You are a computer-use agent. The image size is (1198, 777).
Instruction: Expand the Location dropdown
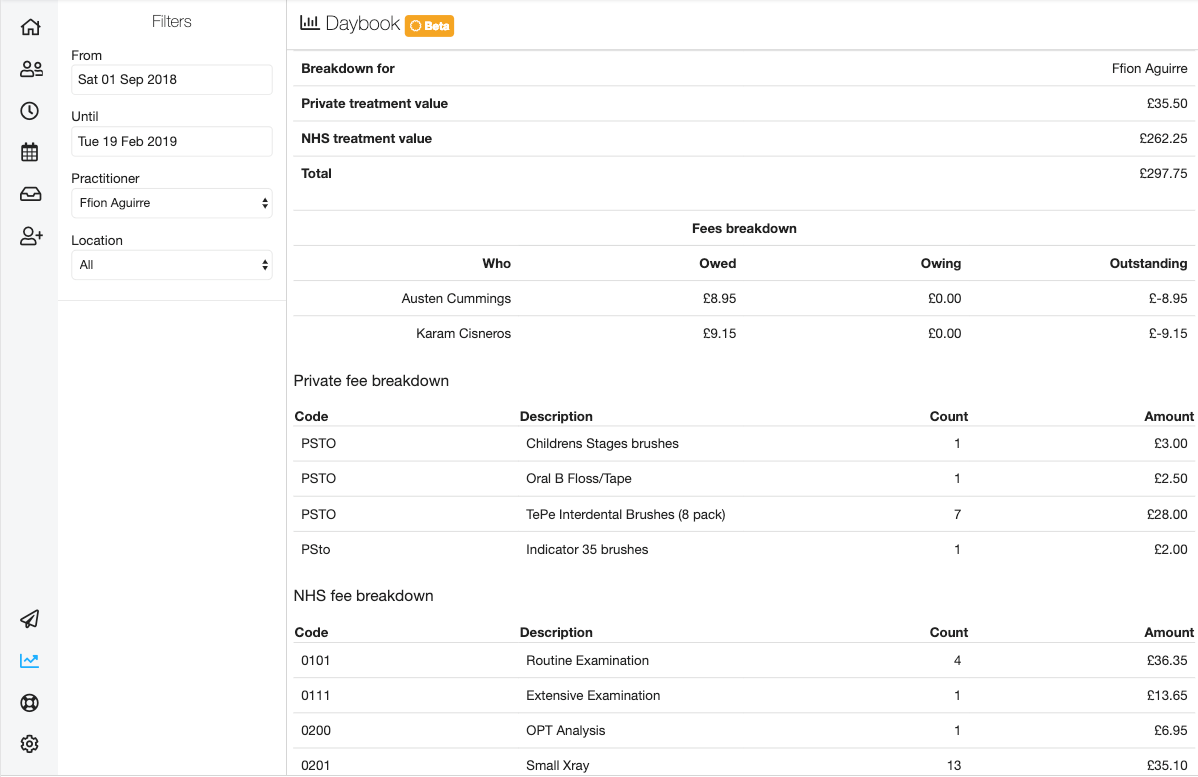172,265
